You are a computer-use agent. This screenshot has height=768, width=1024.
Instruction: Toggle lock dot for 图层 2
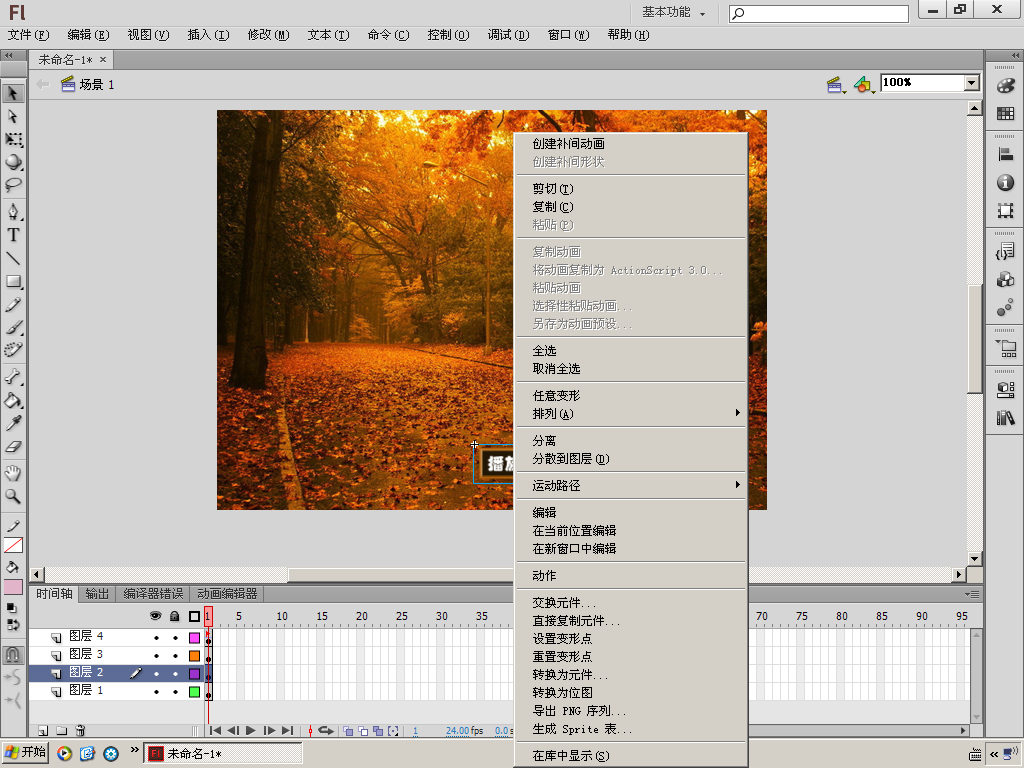[175, 673]
